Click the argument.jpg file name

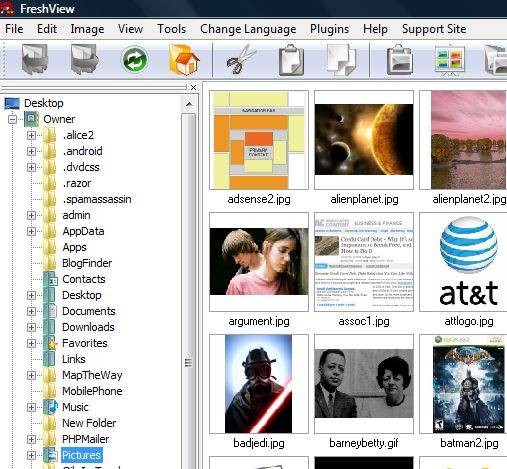click(259, 321)
